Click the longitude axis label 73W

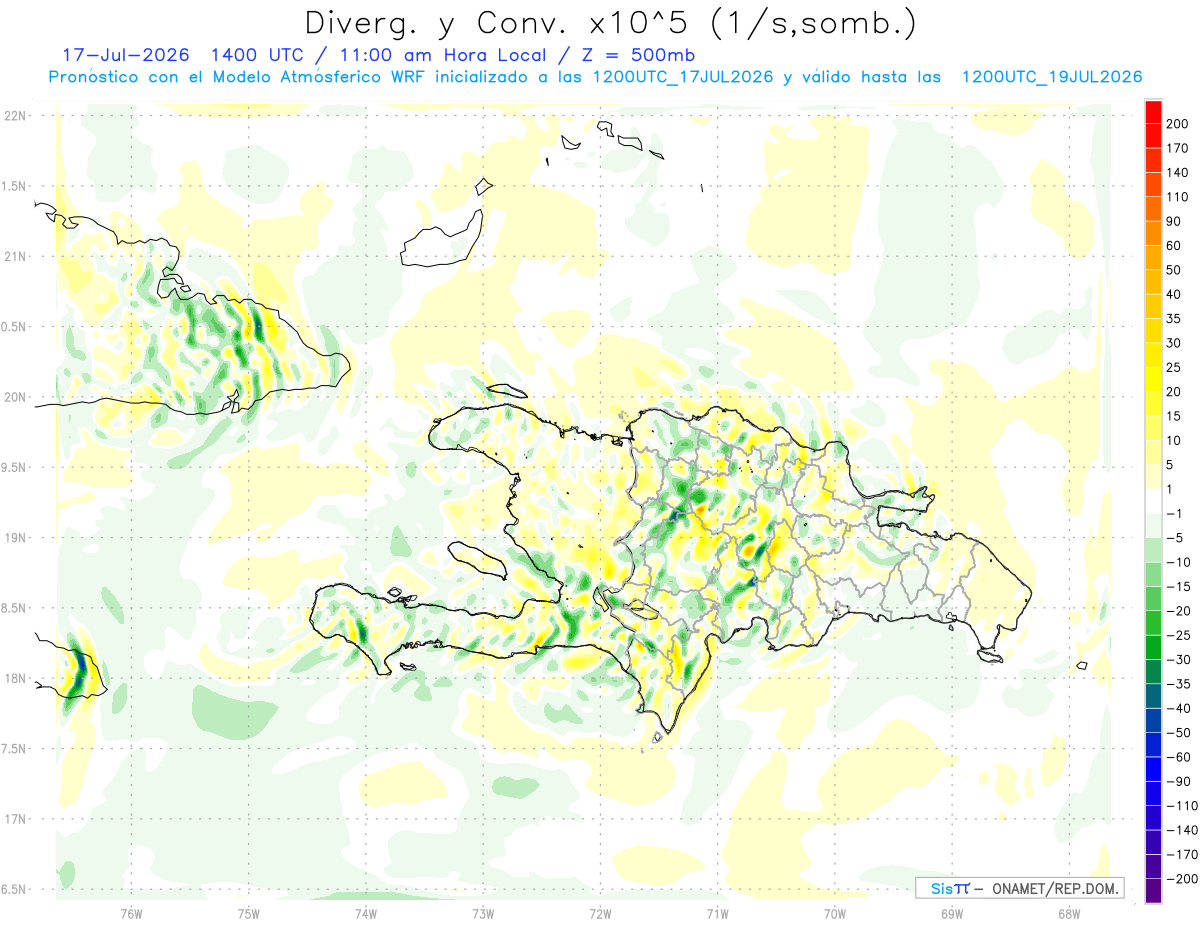(483, 914)
